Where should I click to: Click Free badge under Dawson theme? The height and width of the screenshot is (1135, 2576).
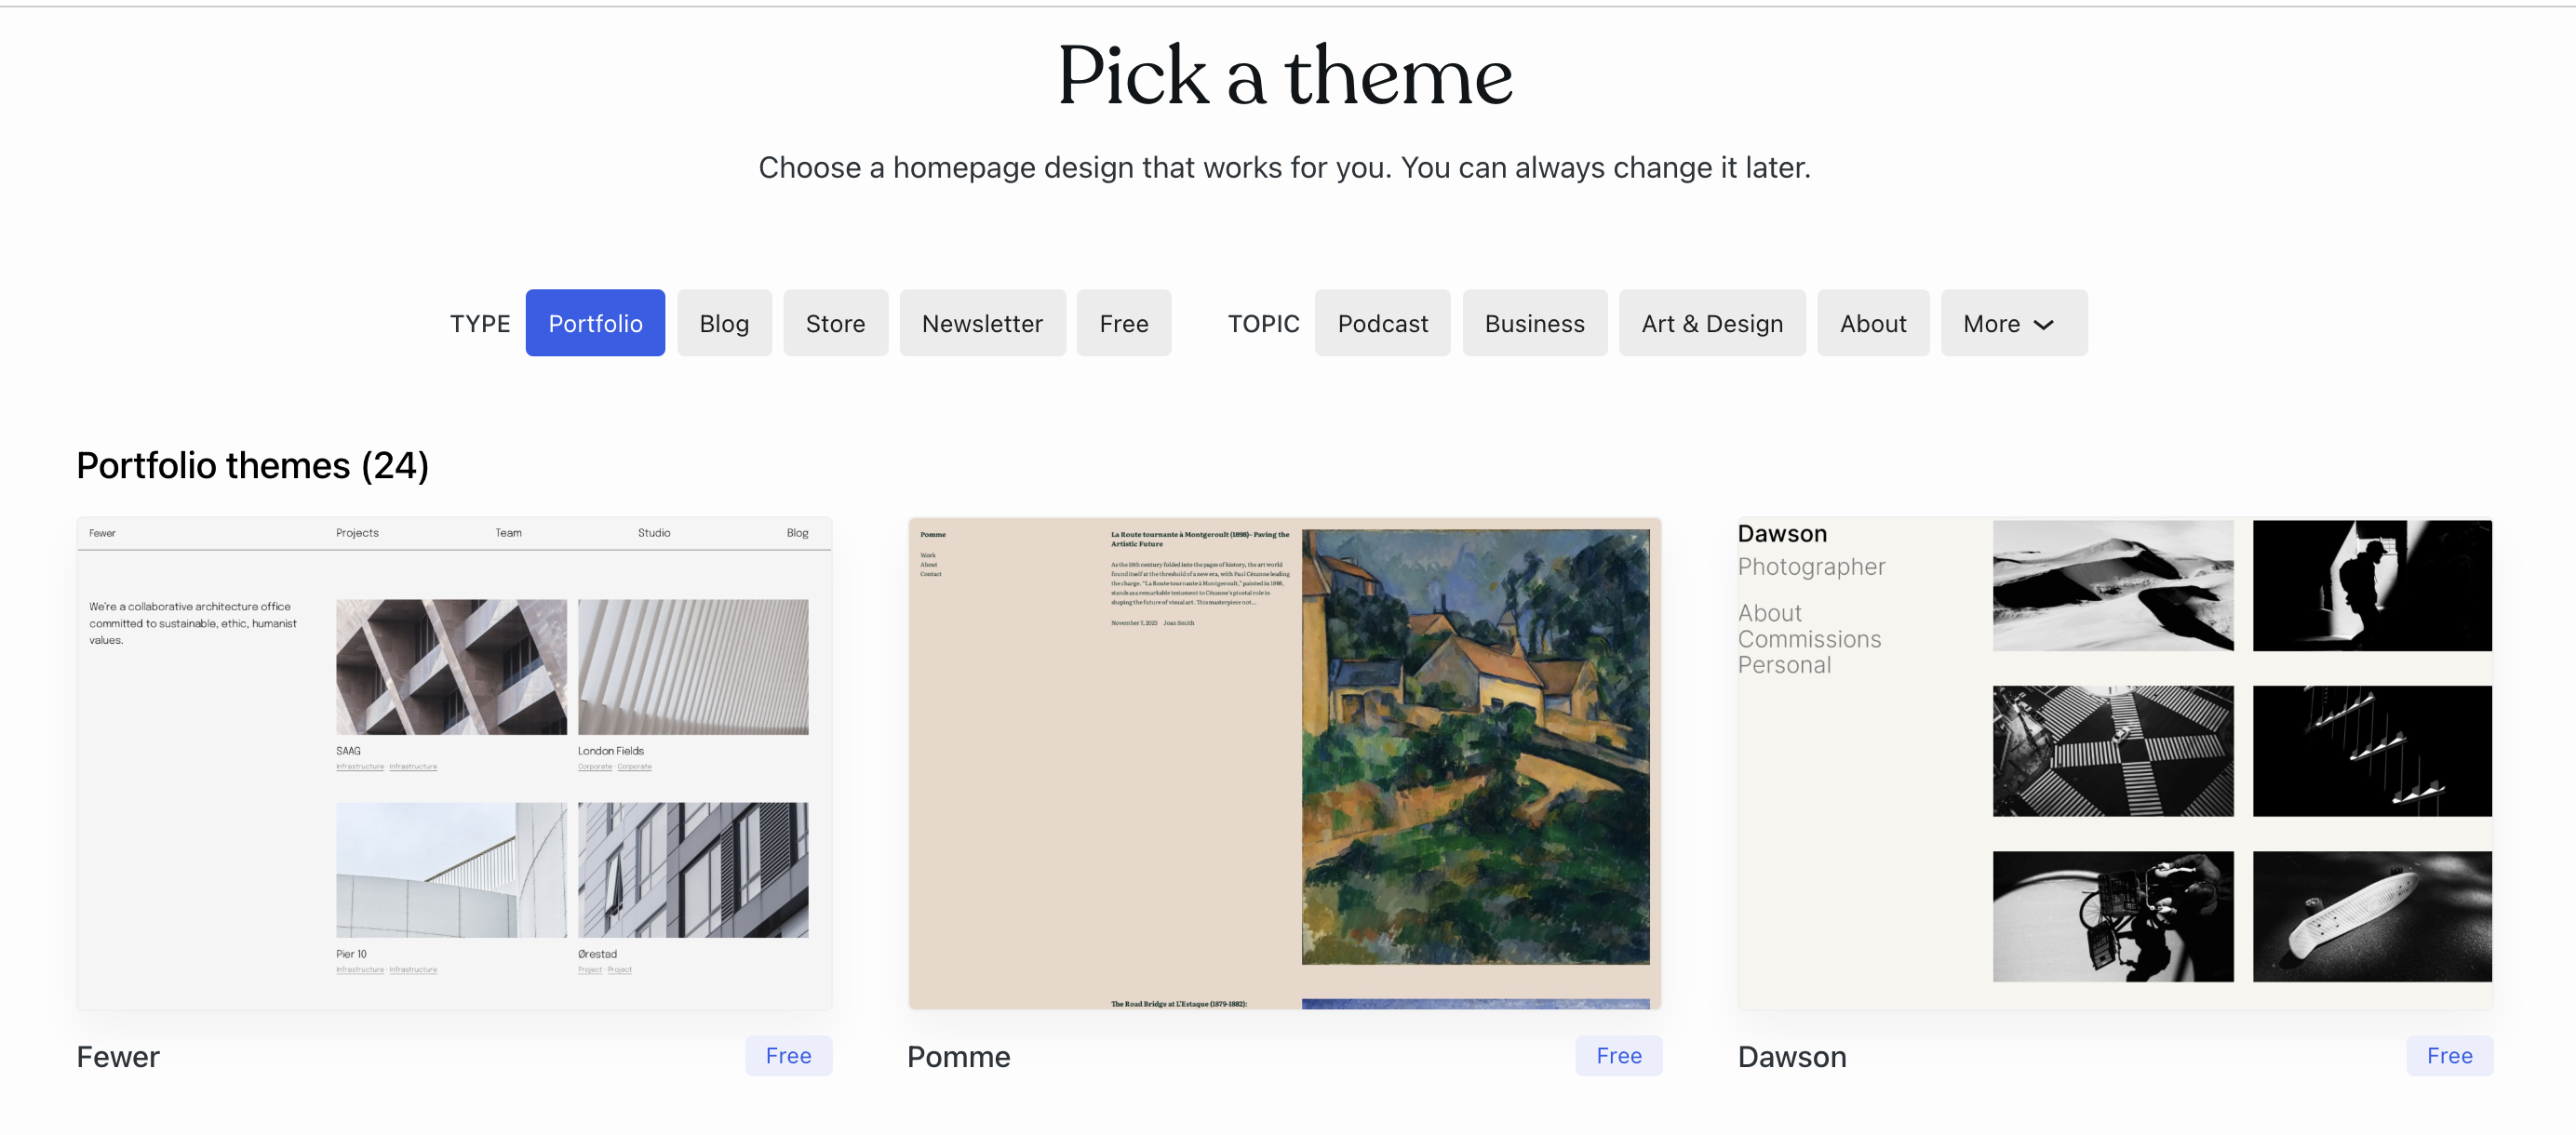2448,1055
